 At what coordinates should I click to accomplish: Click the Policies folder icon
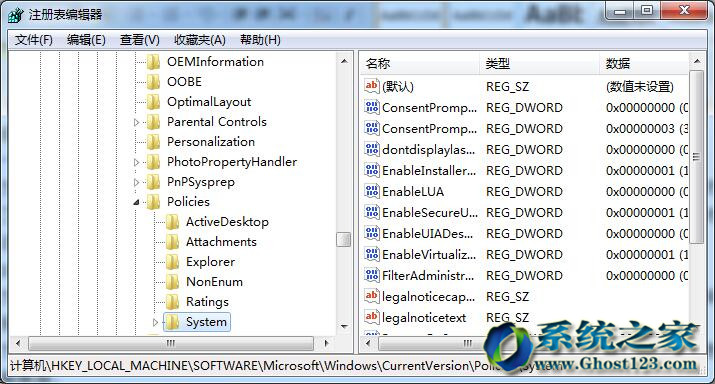pyautogui.click(x=154, y=202)
